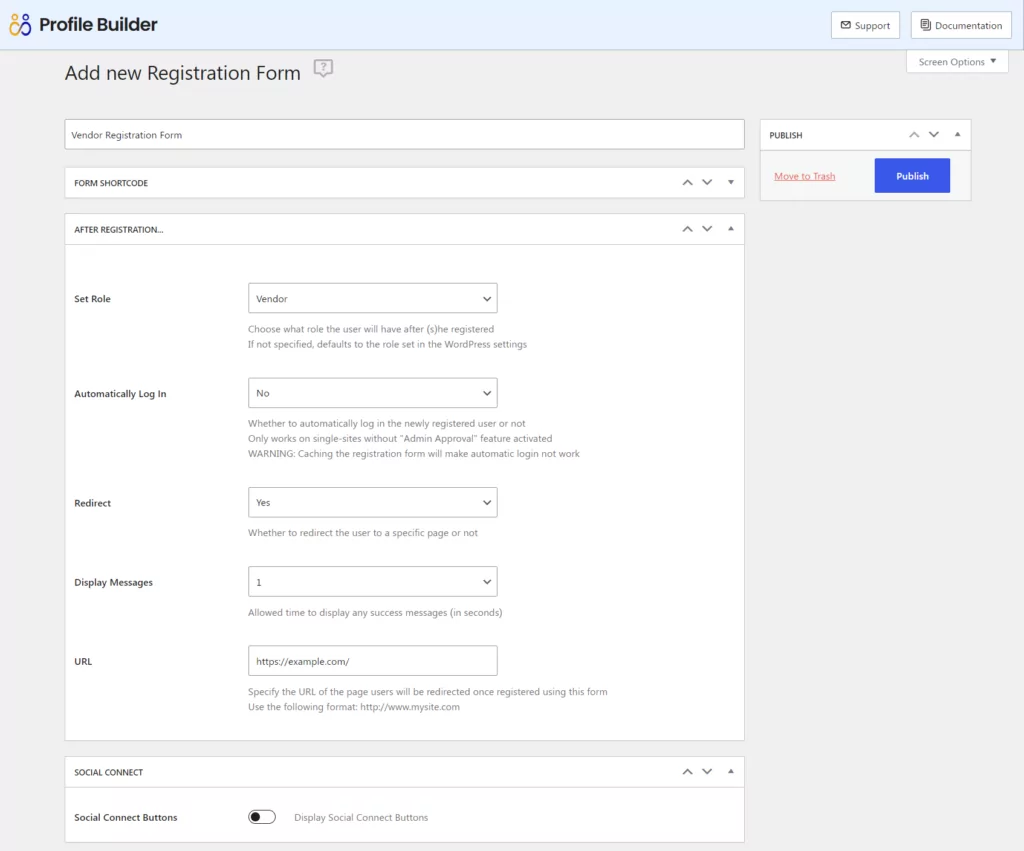The height and width of the screenshot is (851, 1024).
Task: Move Form Shortcode panel down
Action: [707, 183]
